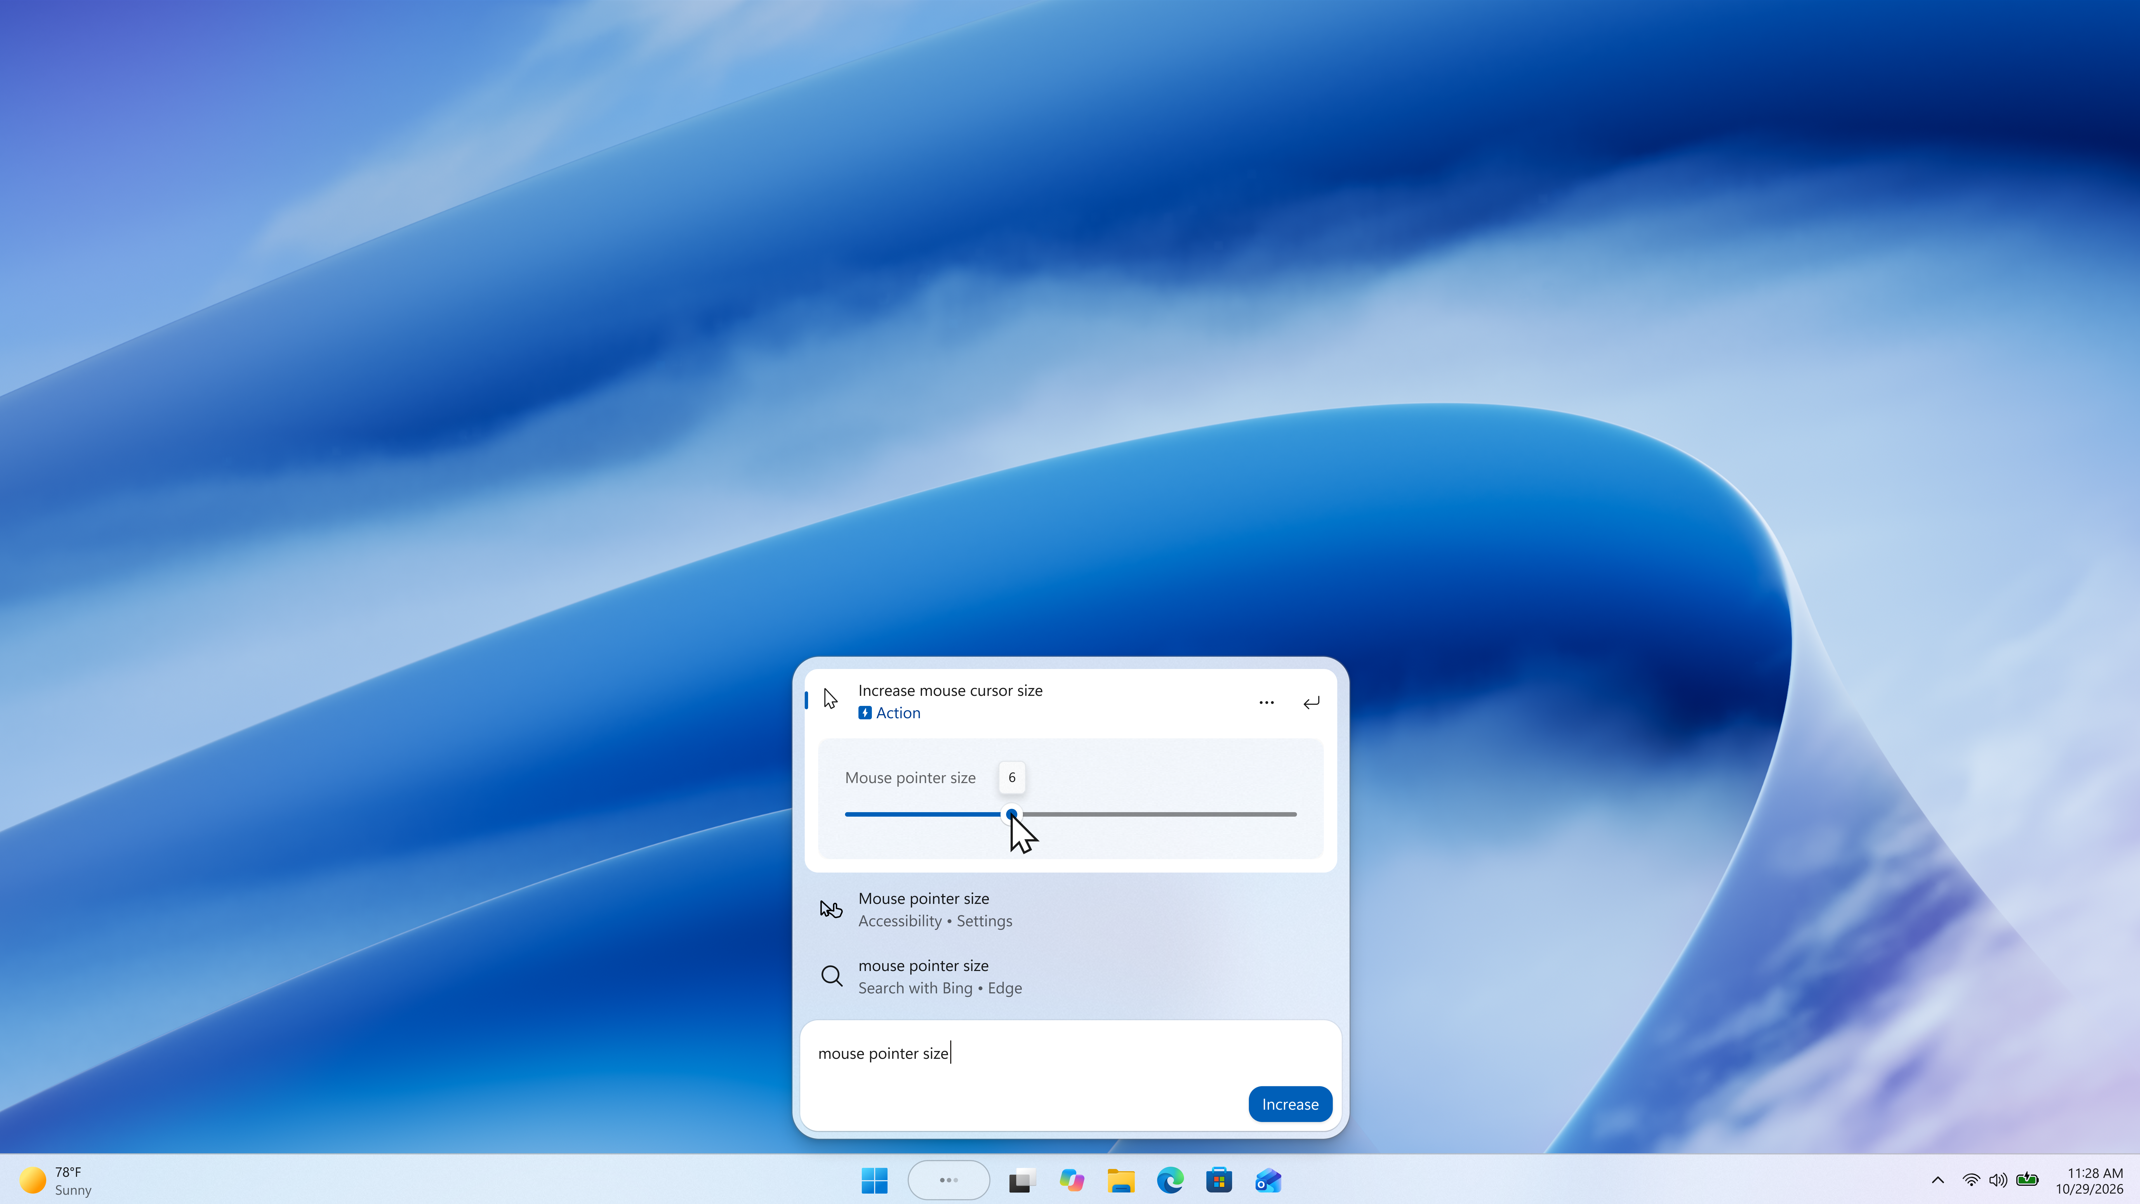Open Task View from the taskbar
The width and height of the screenshot is (2140, 1204).
coord(1022,1181)
